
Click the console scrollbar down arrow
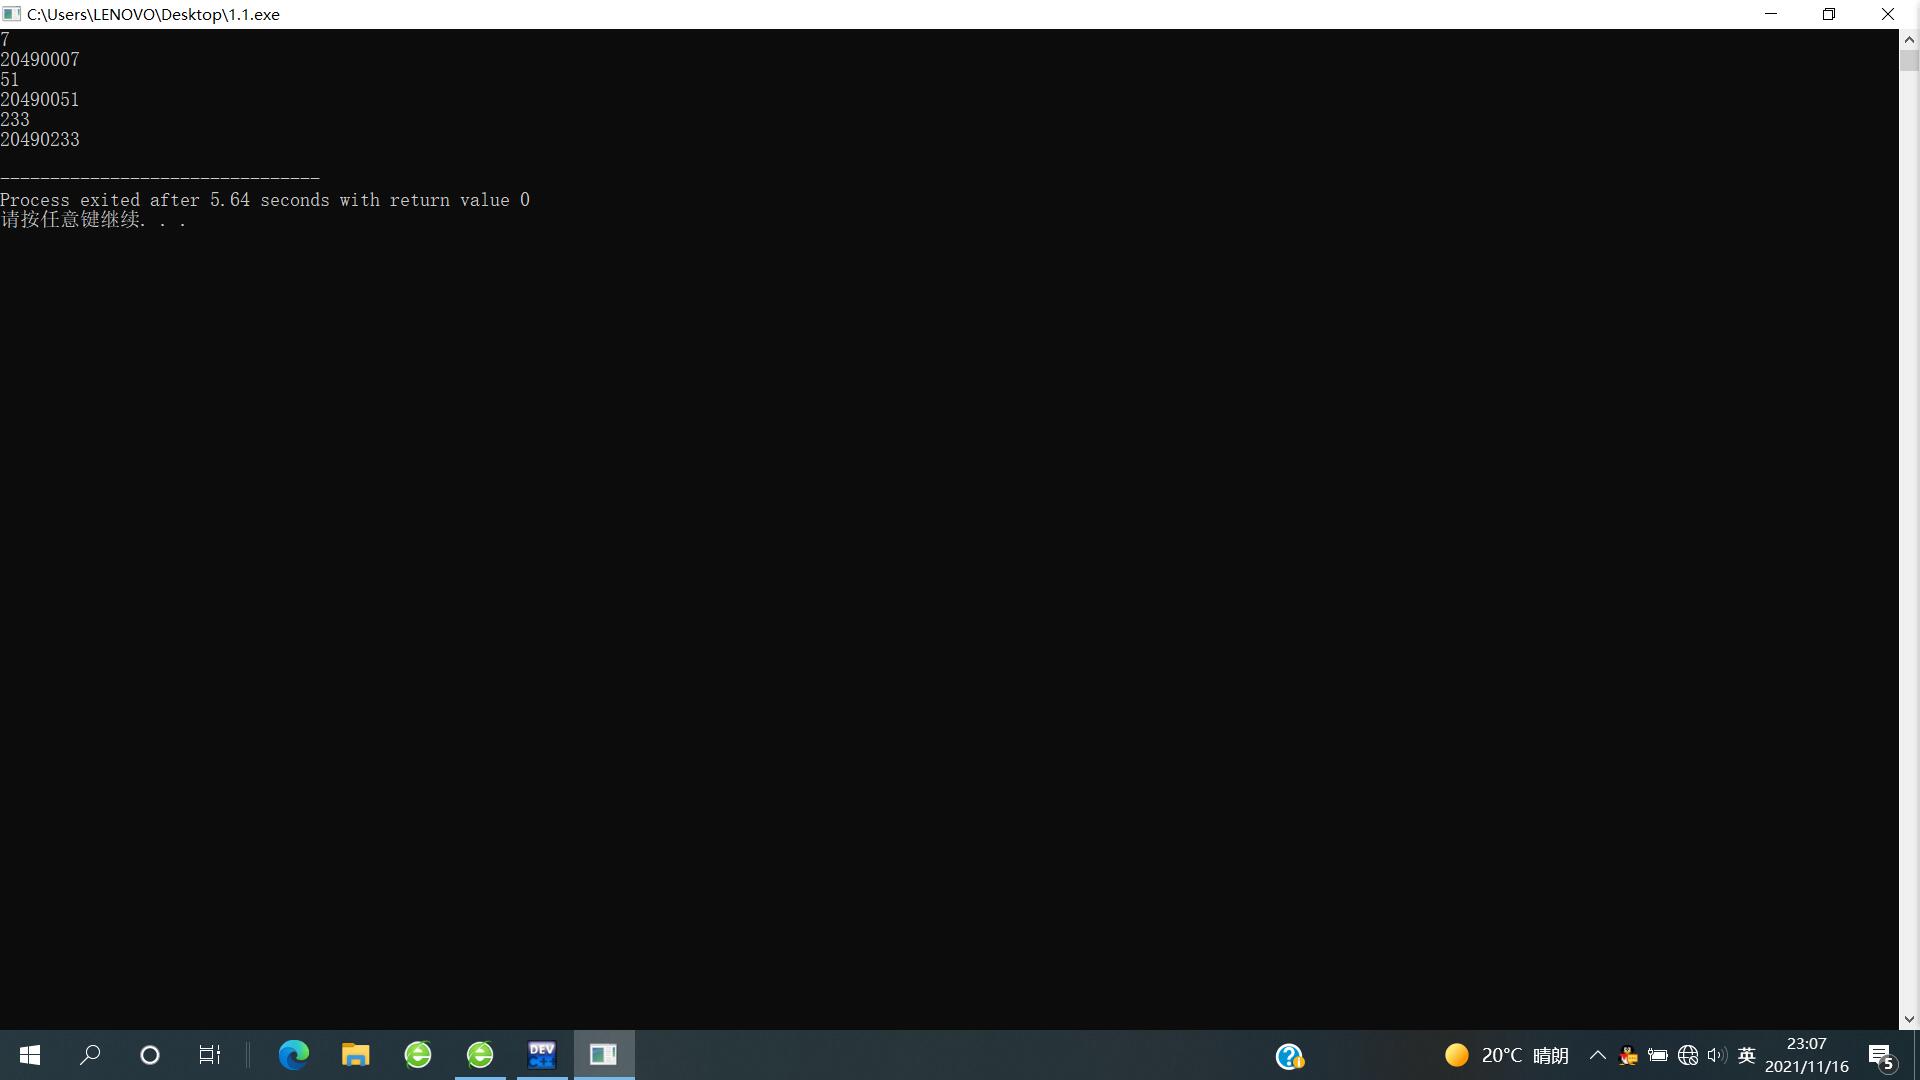pos(1909,1020)
